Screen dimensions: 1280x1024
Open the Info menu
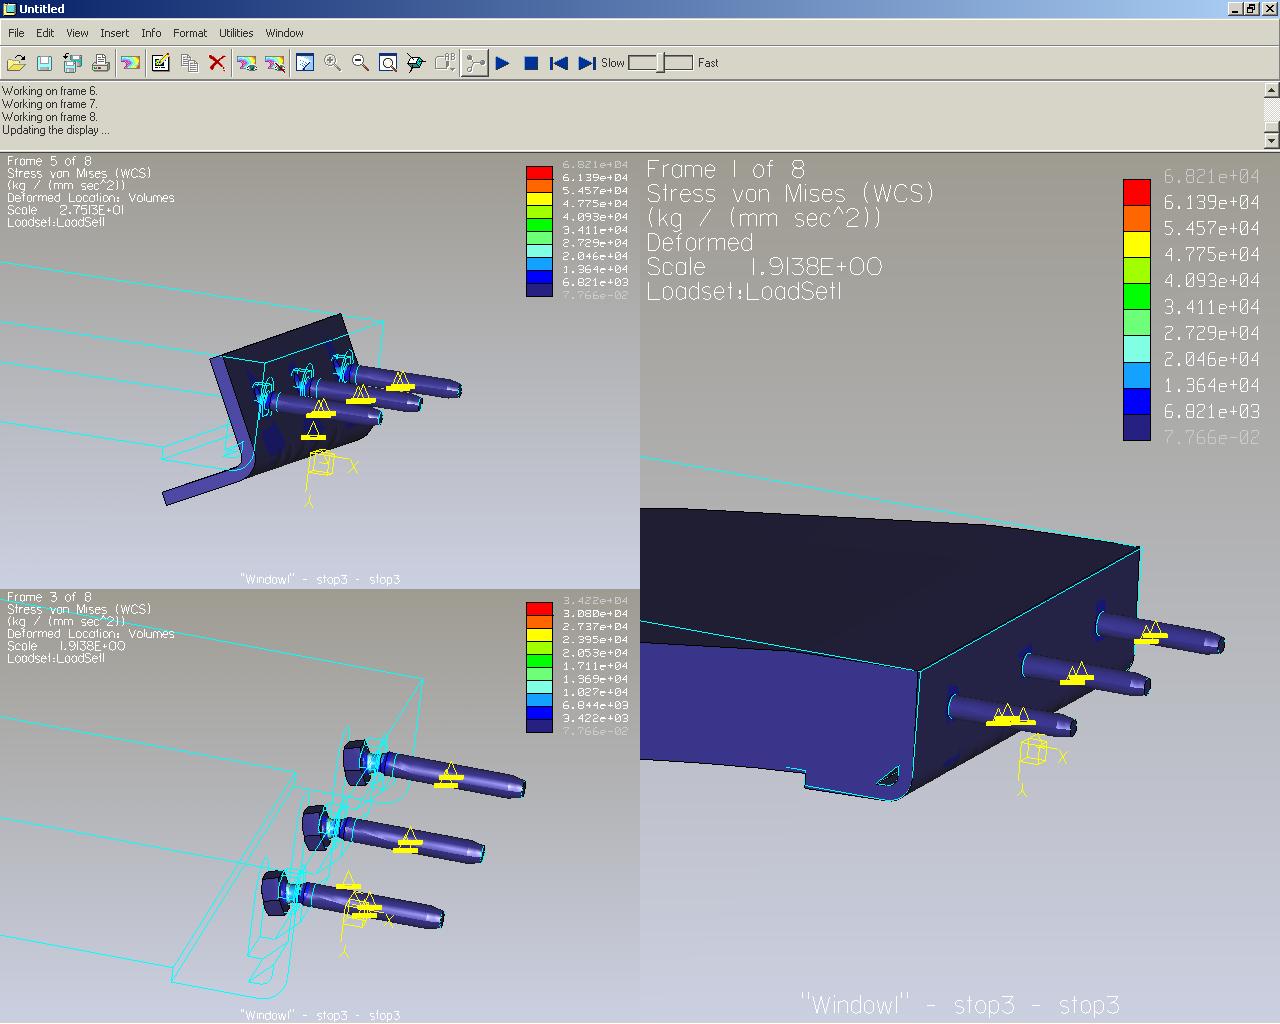(x=151, y=33)
